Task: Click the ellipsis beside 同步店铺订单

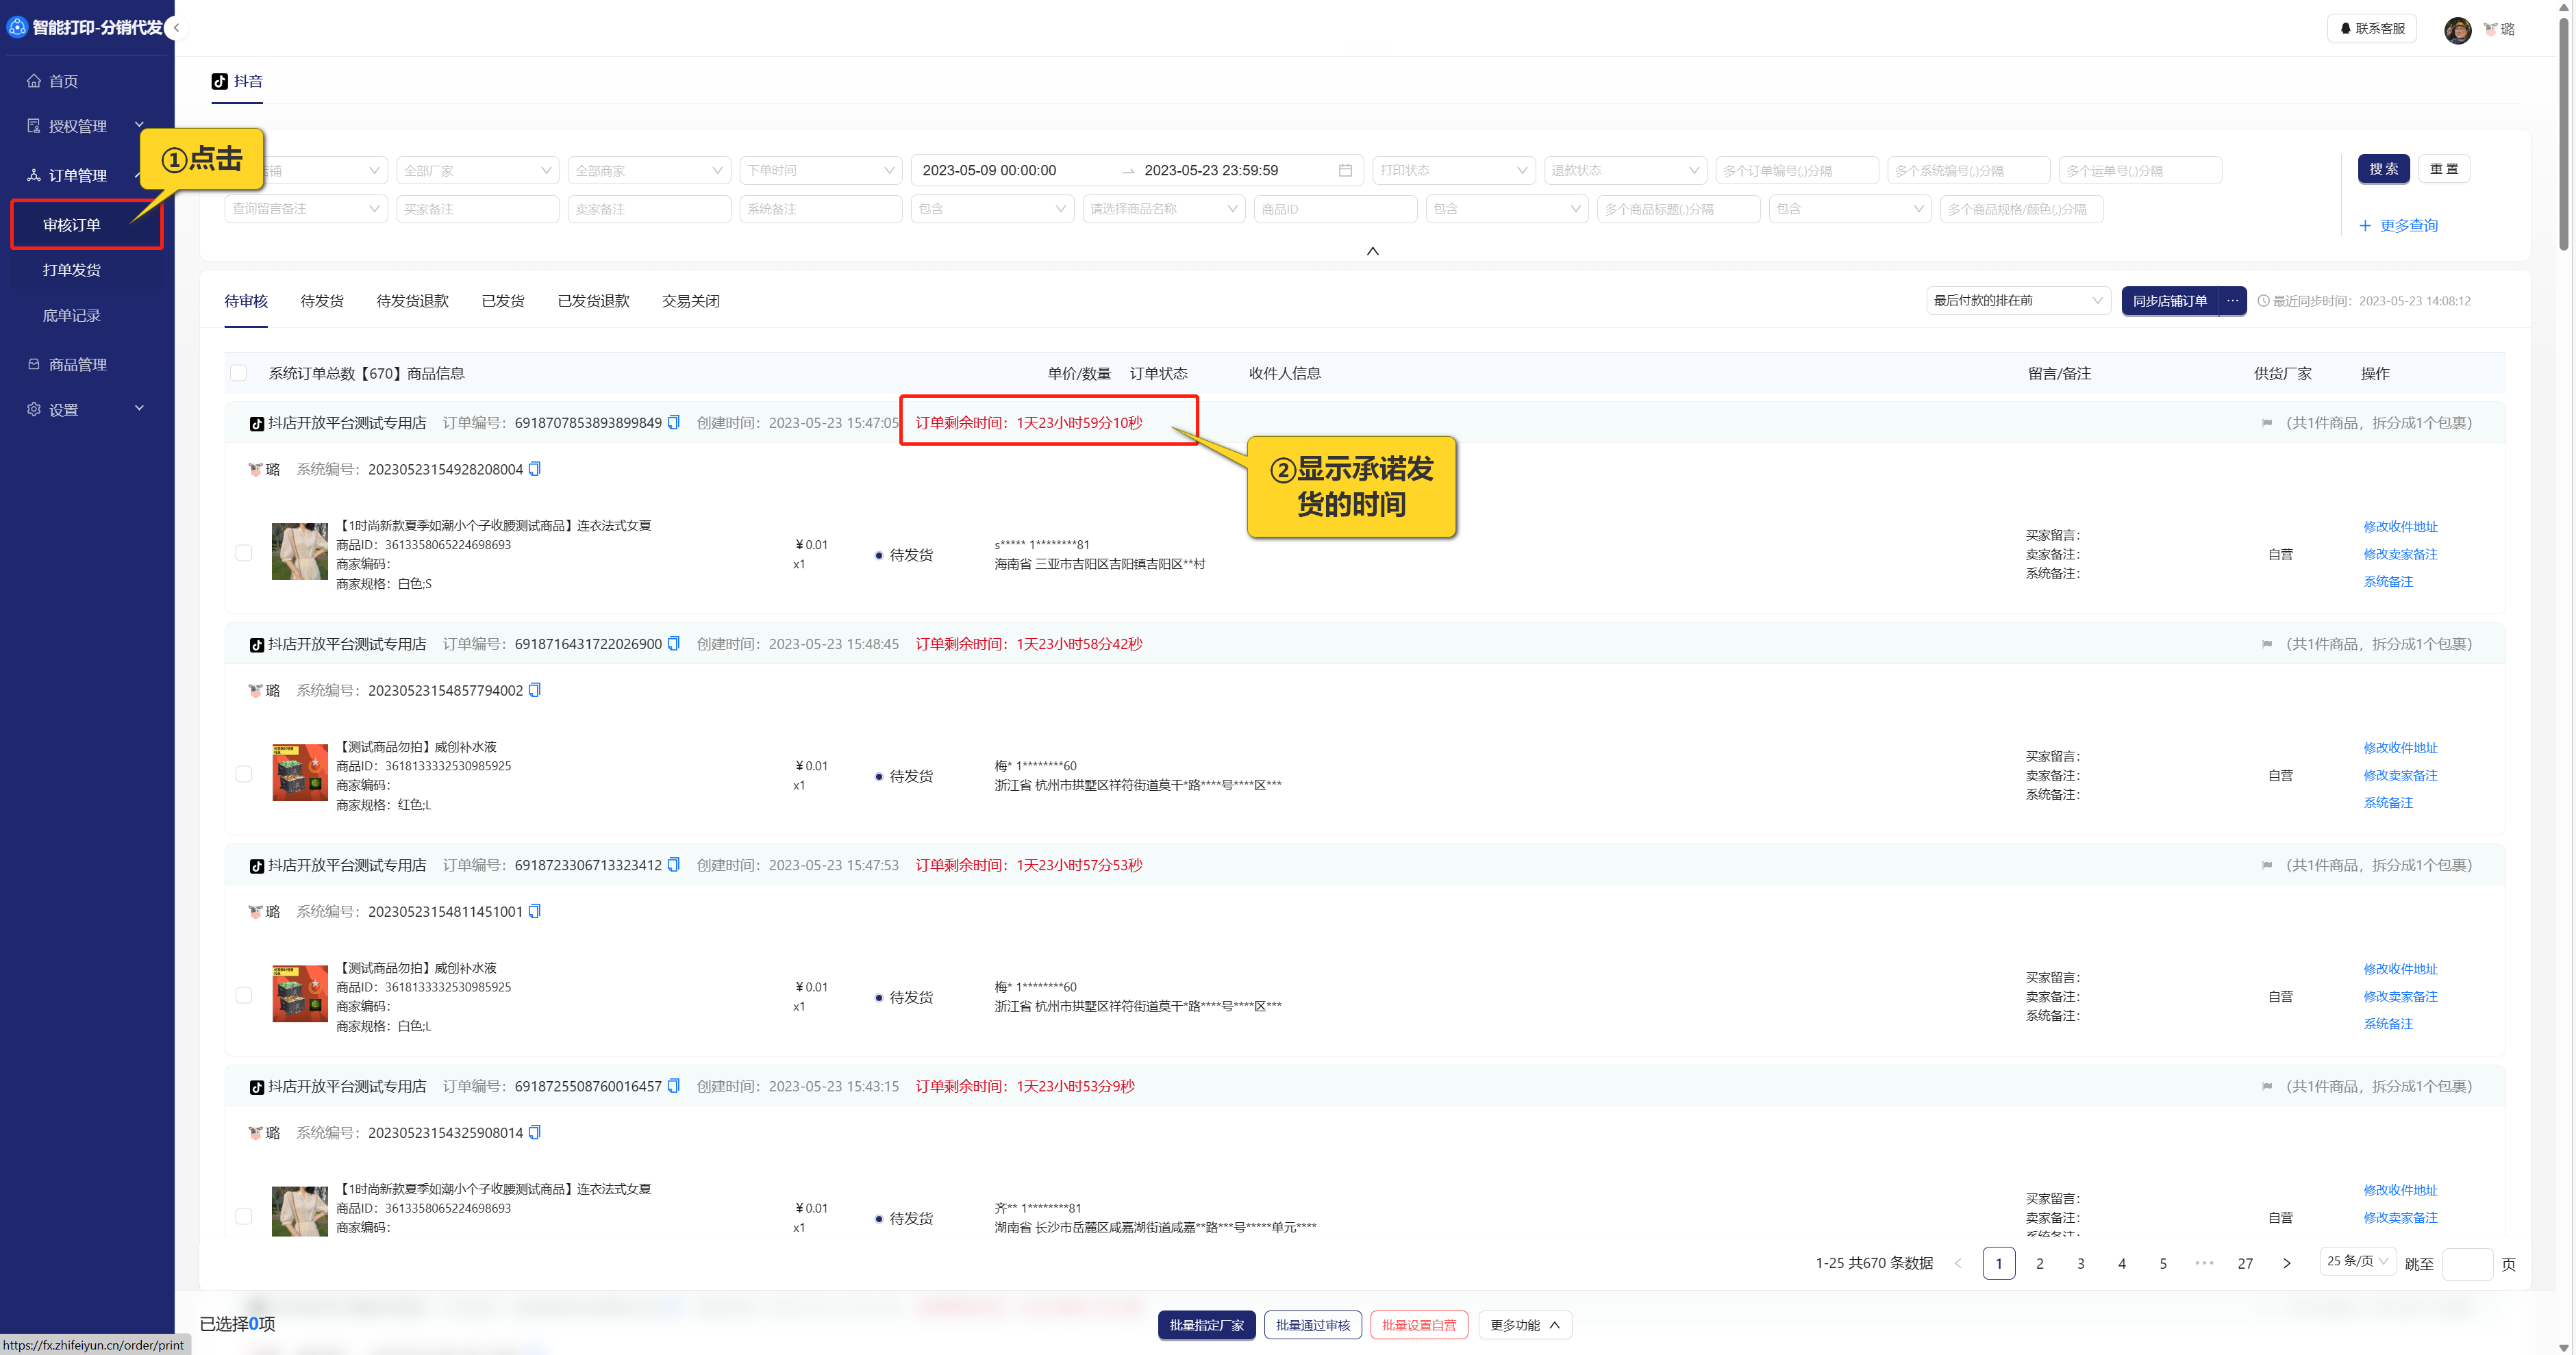Action: [x=2232, y=301]
